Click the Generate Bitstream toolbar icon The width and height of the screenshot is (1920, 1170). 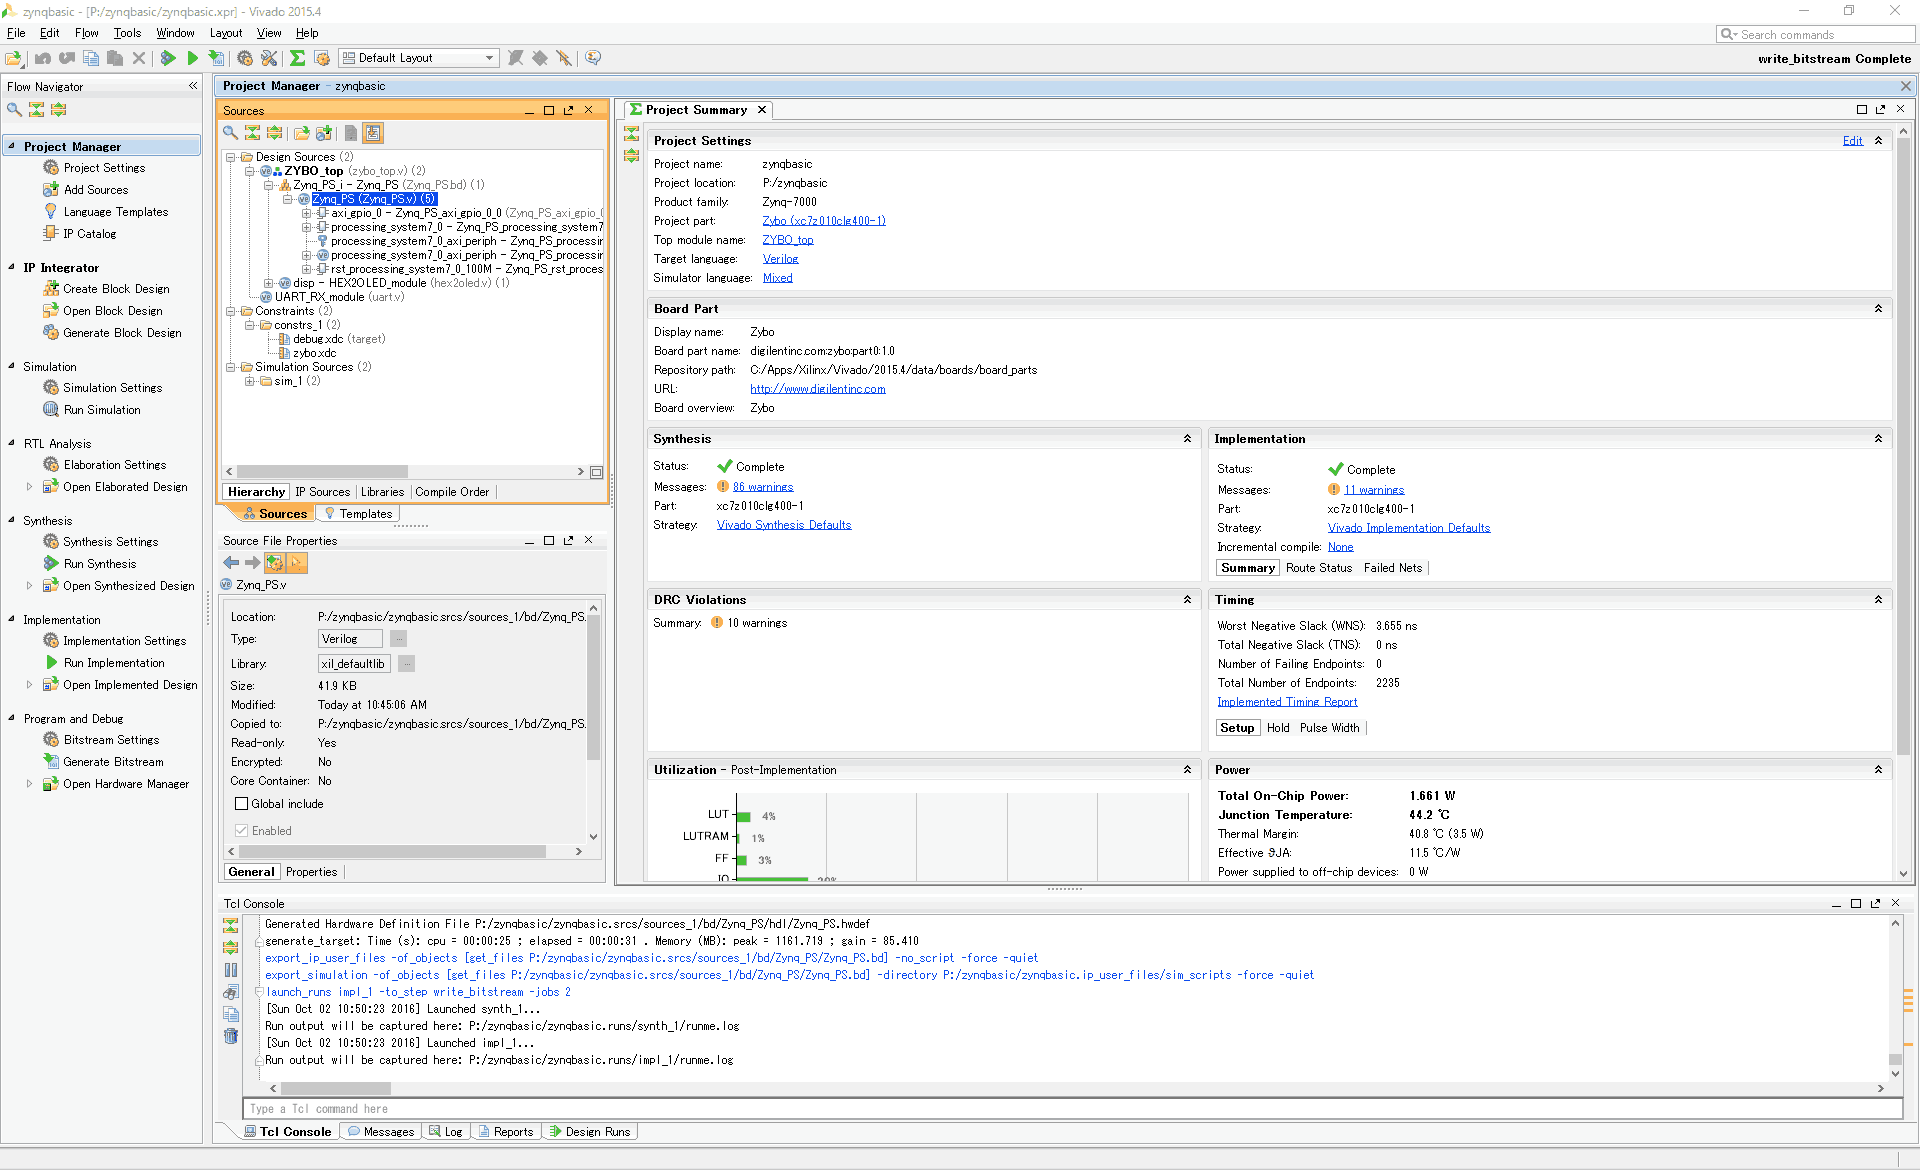[x=216, y=59]
